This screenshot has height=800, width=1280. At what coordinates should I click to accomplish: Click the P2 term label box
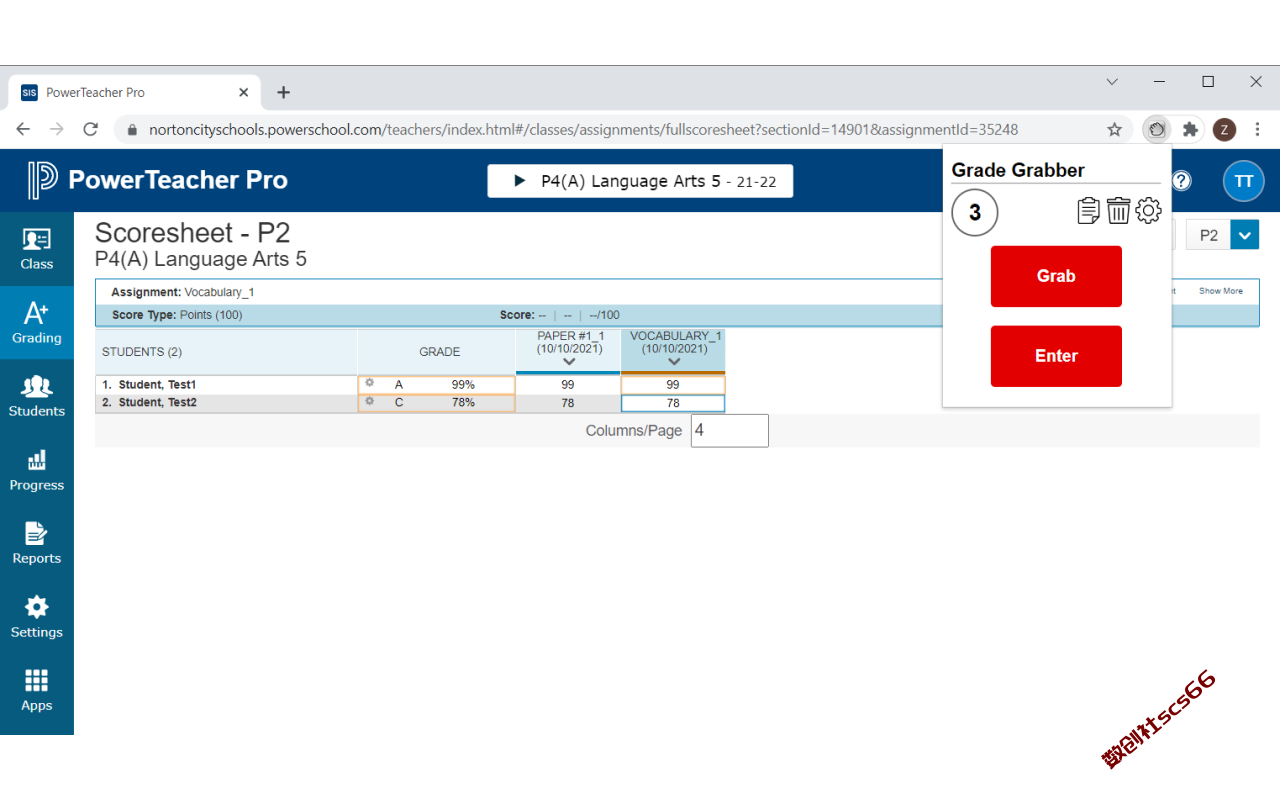click(x=1209, y=235)
